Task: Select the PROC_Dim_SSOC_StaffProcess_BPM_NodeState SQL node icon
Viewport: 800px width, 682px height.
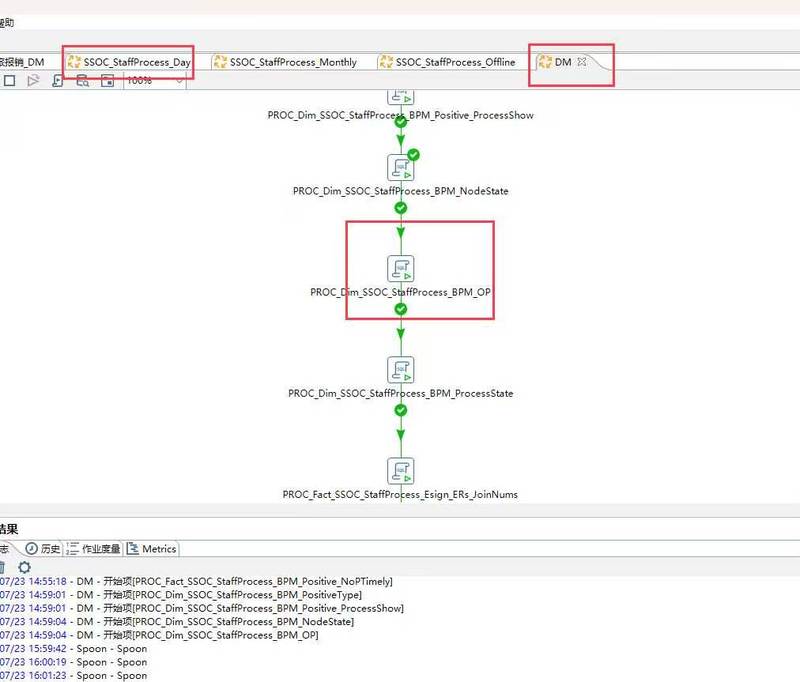Action: pyautogui.click(x=401, y=167)
